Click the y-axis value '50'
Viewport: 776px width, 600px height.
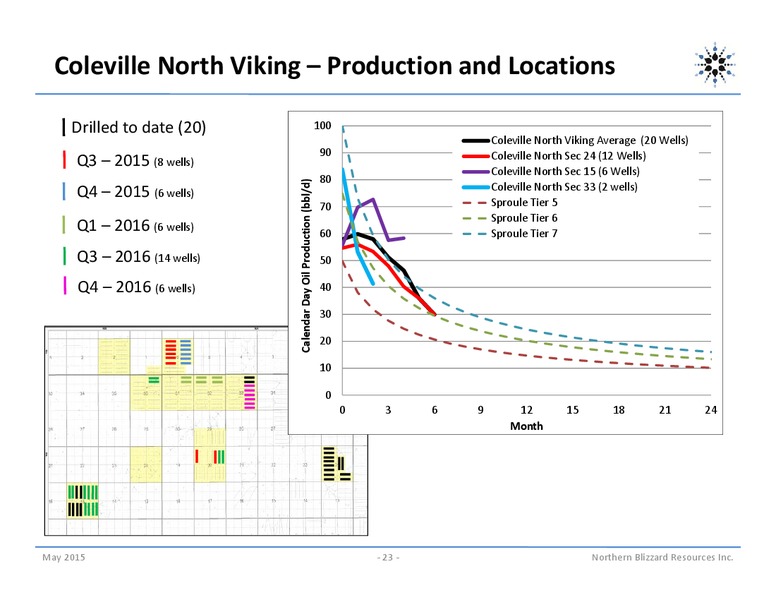tap(325, 260)
